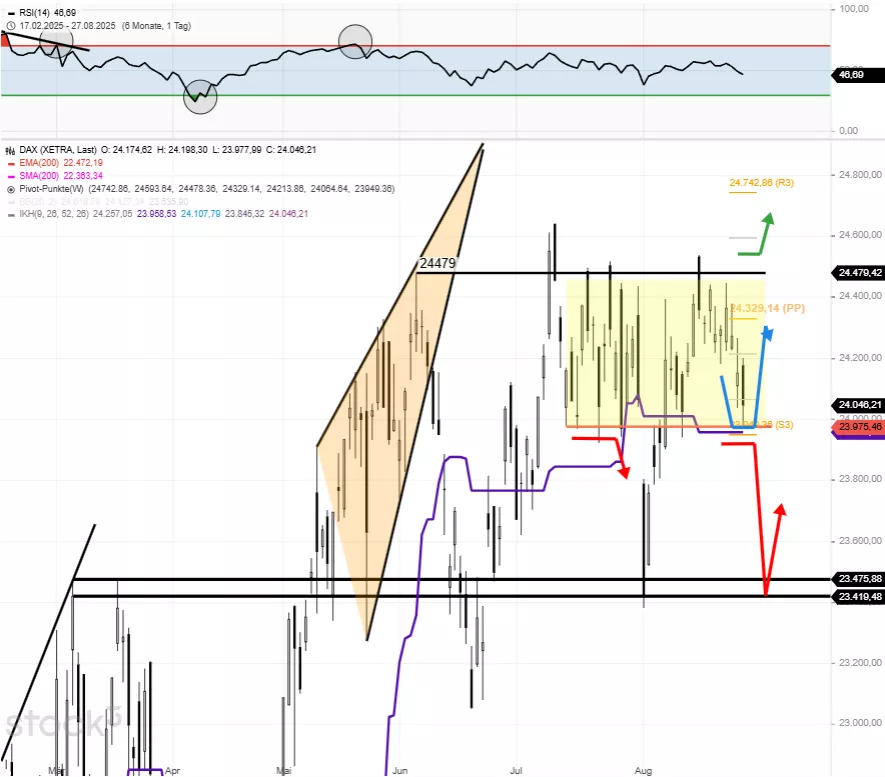Click the 24.046,21 current price axis tag
This screenshot has height=777, width=885.
[859, 405]
